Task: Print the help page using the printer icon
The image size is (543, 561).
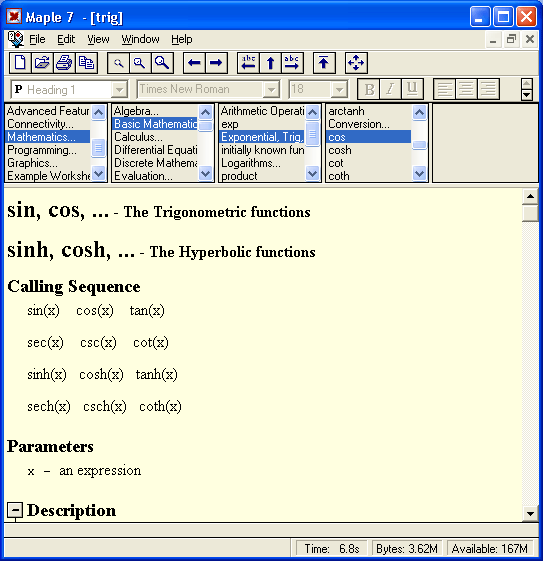Action: (x=64, y=63)
